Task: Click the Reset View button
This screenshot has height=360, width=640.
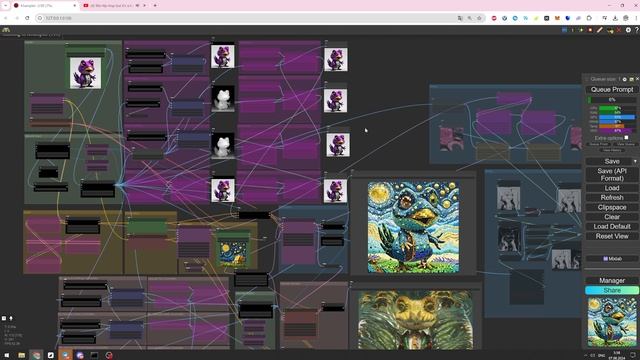Action: point(612,236)
